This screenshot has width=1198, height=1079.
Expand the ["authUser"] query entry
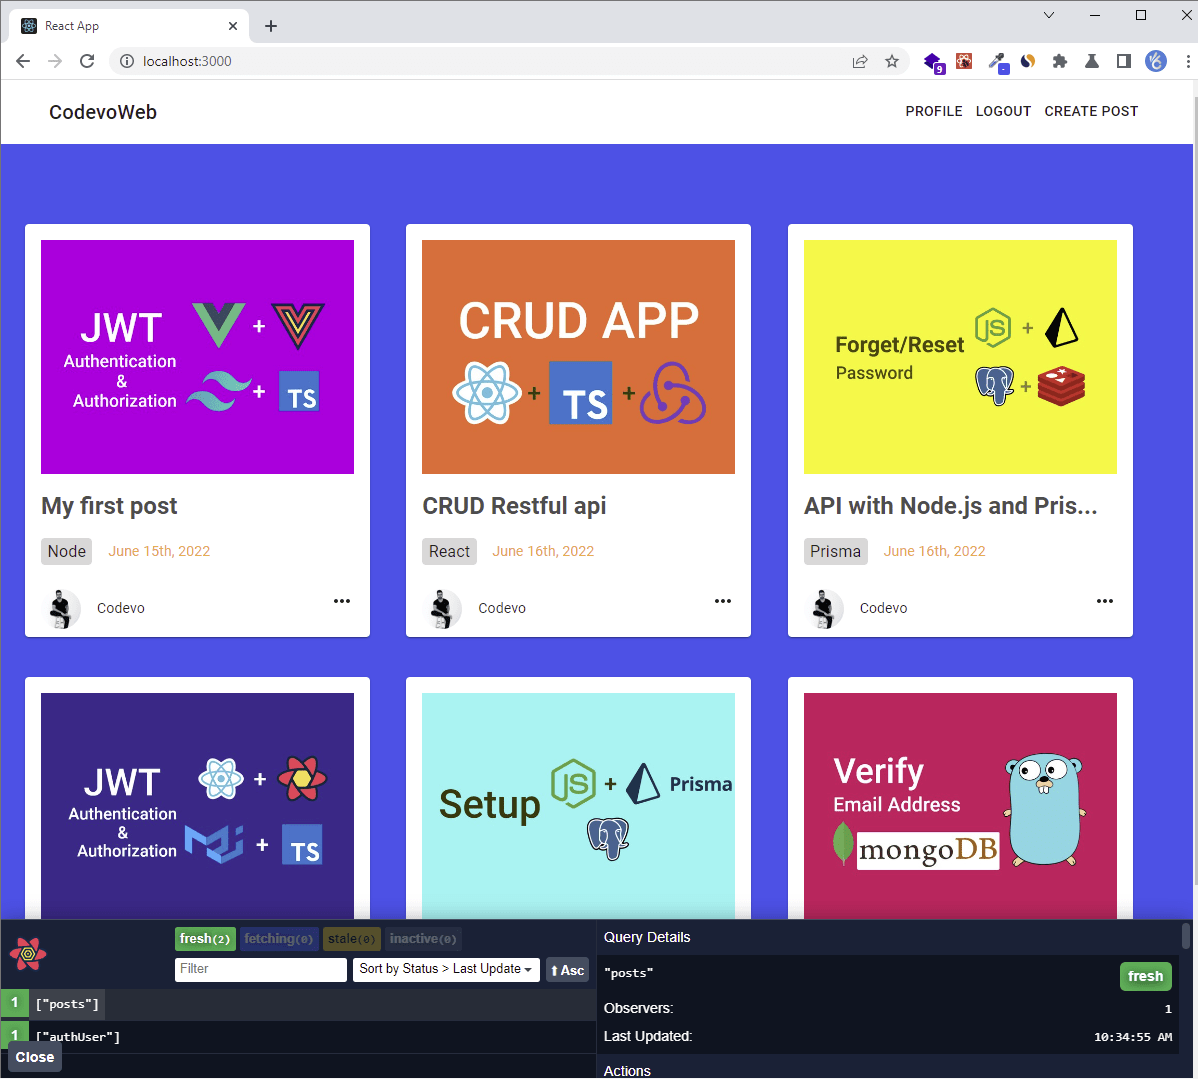tap(80, 1036)
